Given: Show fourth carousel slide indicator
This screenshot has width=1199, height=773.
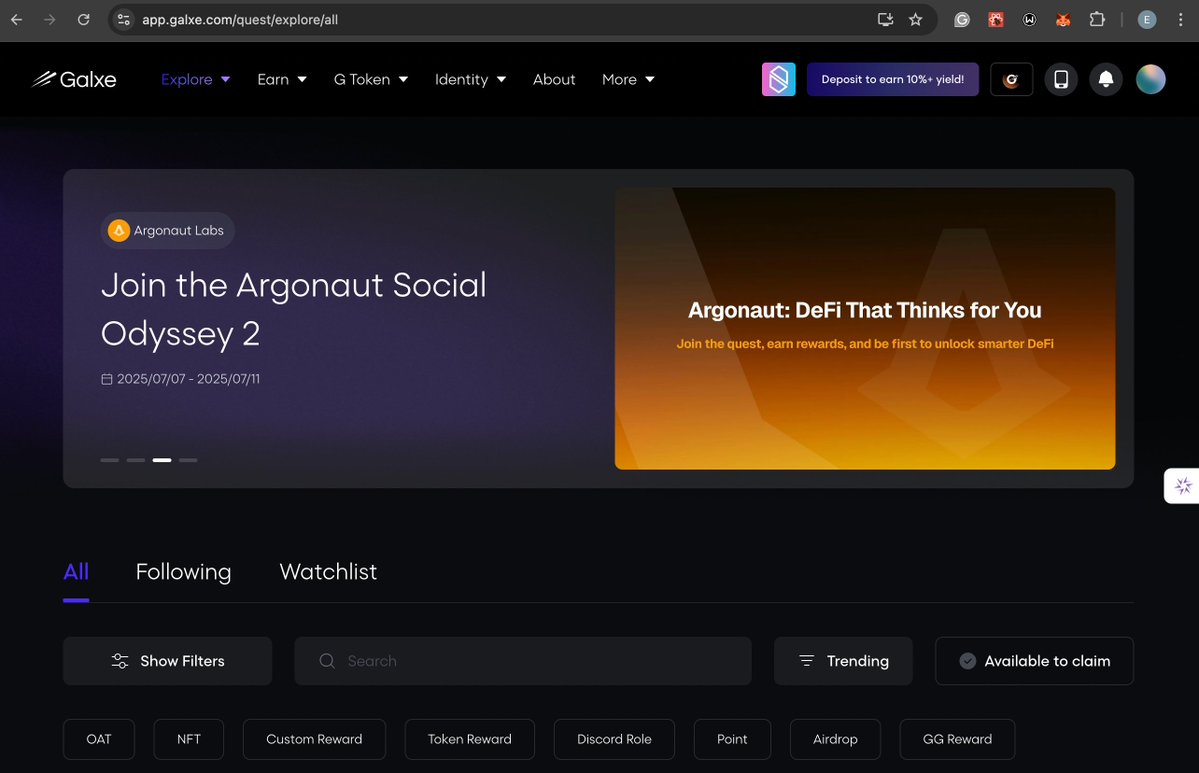Looking at the screenshot, I should 188,460.
